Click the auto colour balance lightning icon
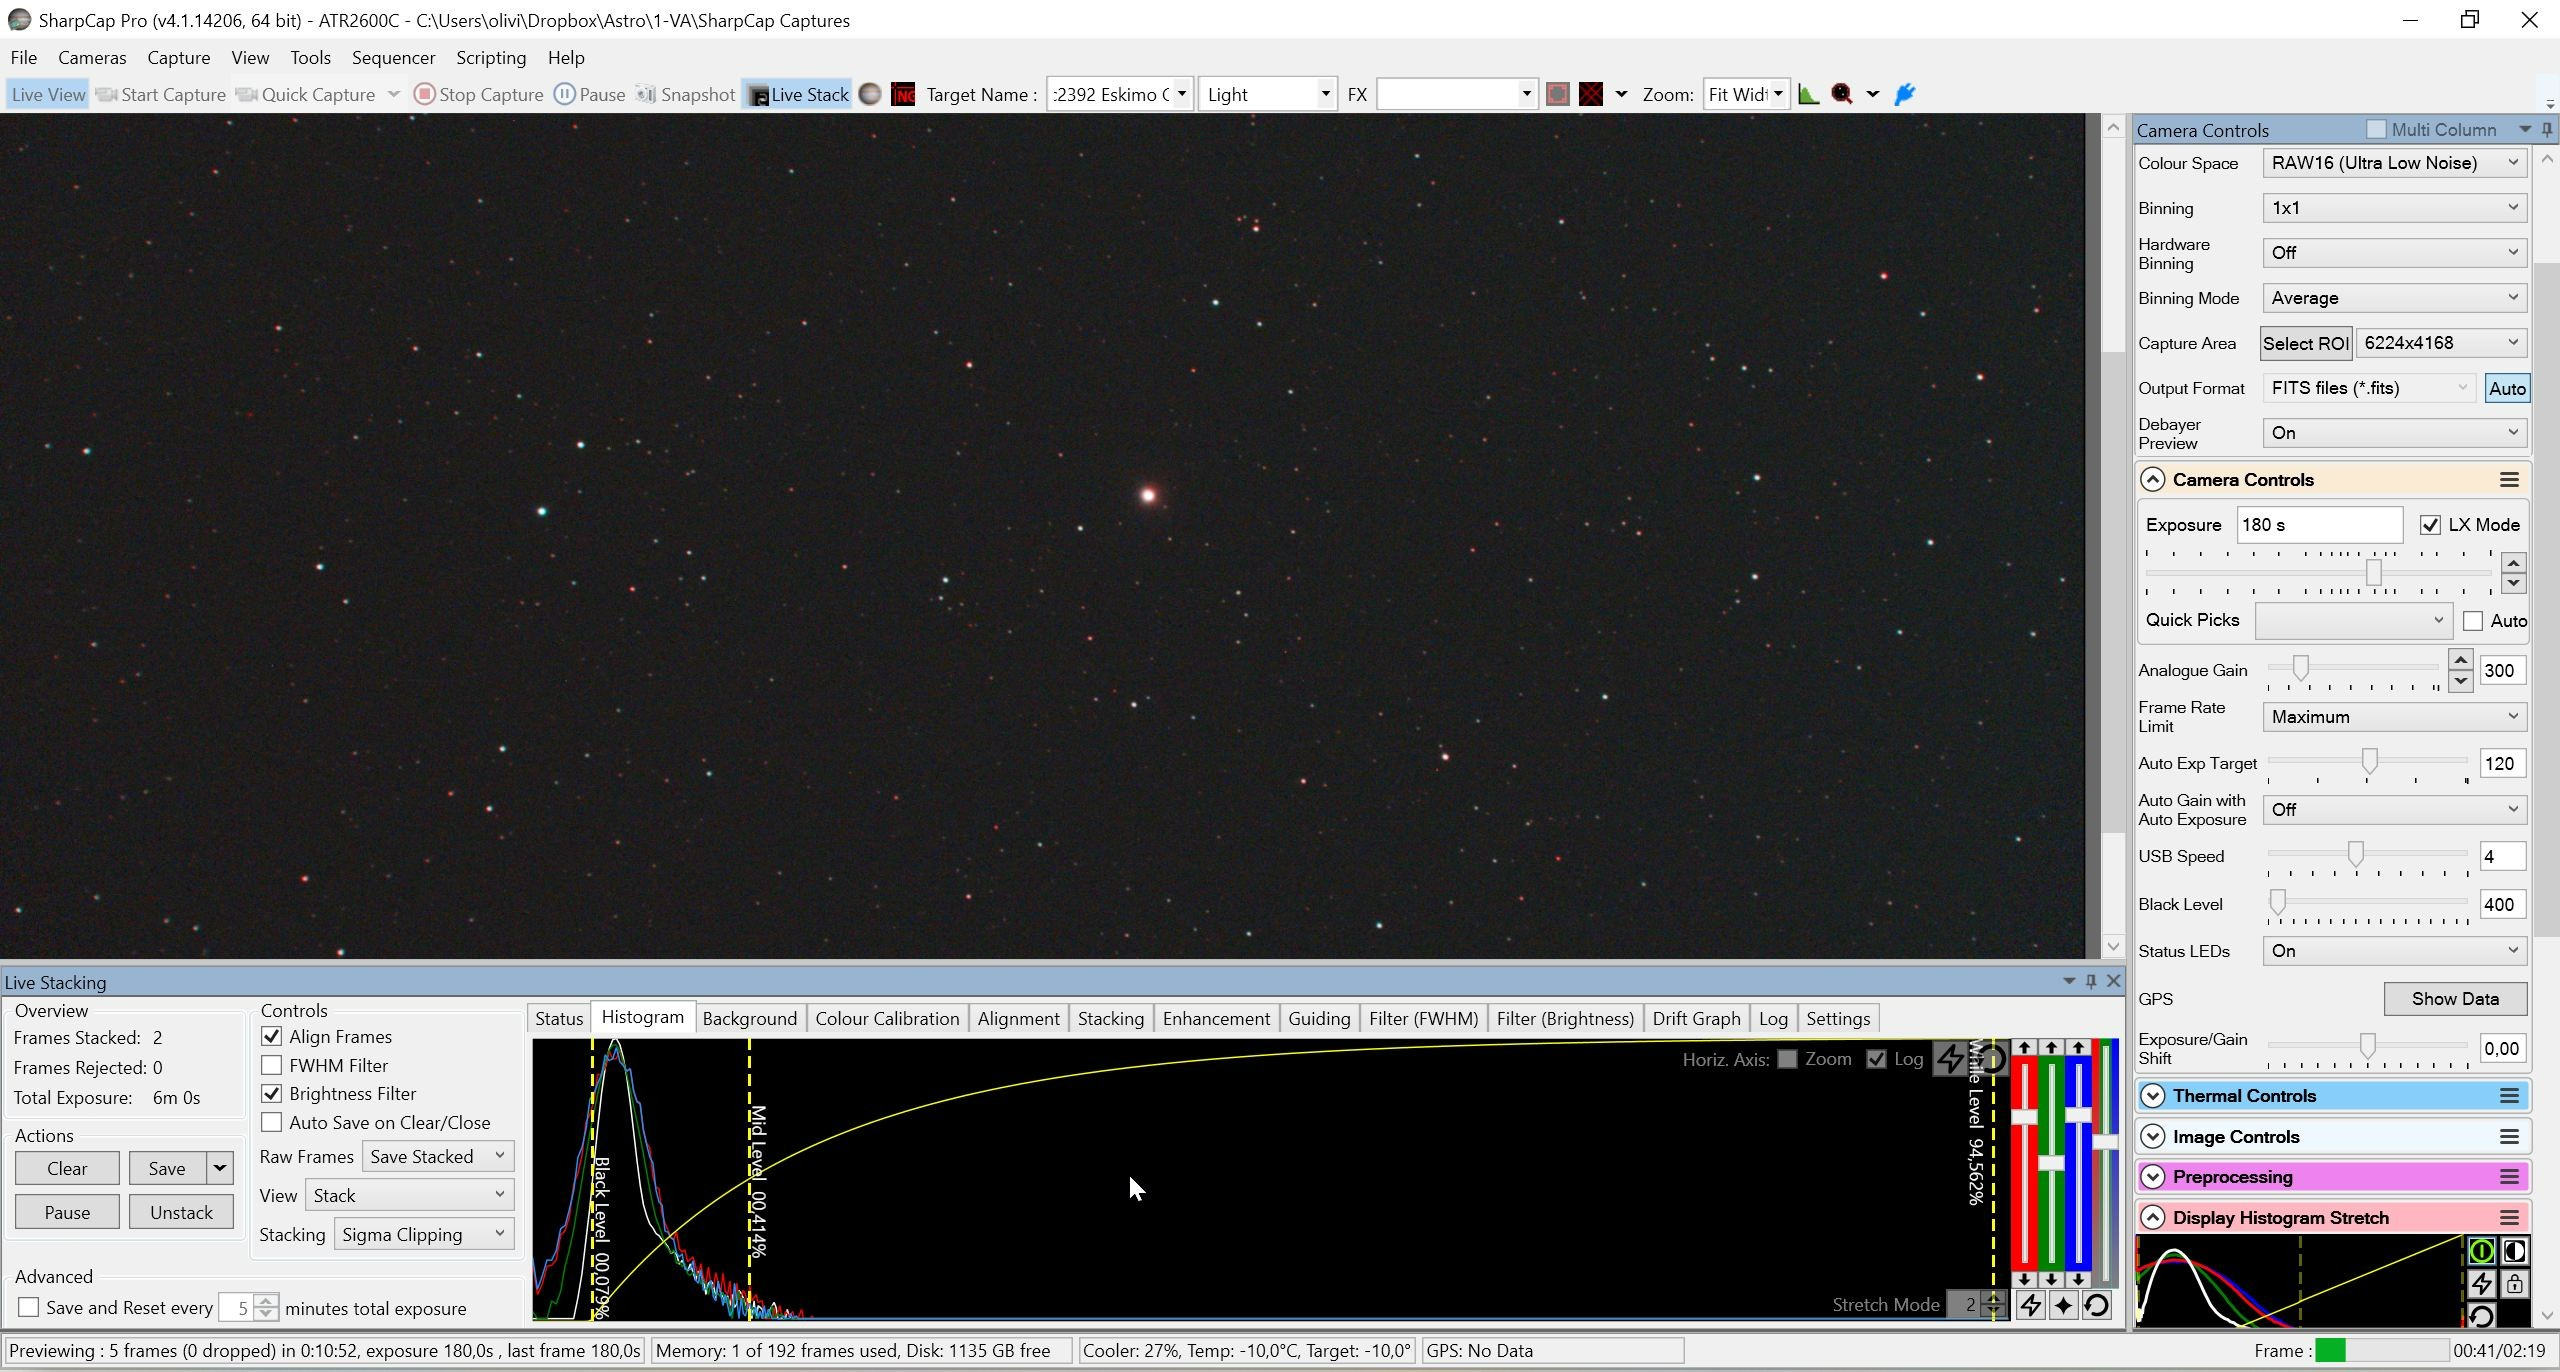 pyautogui.click(x=2030, y=1305)
